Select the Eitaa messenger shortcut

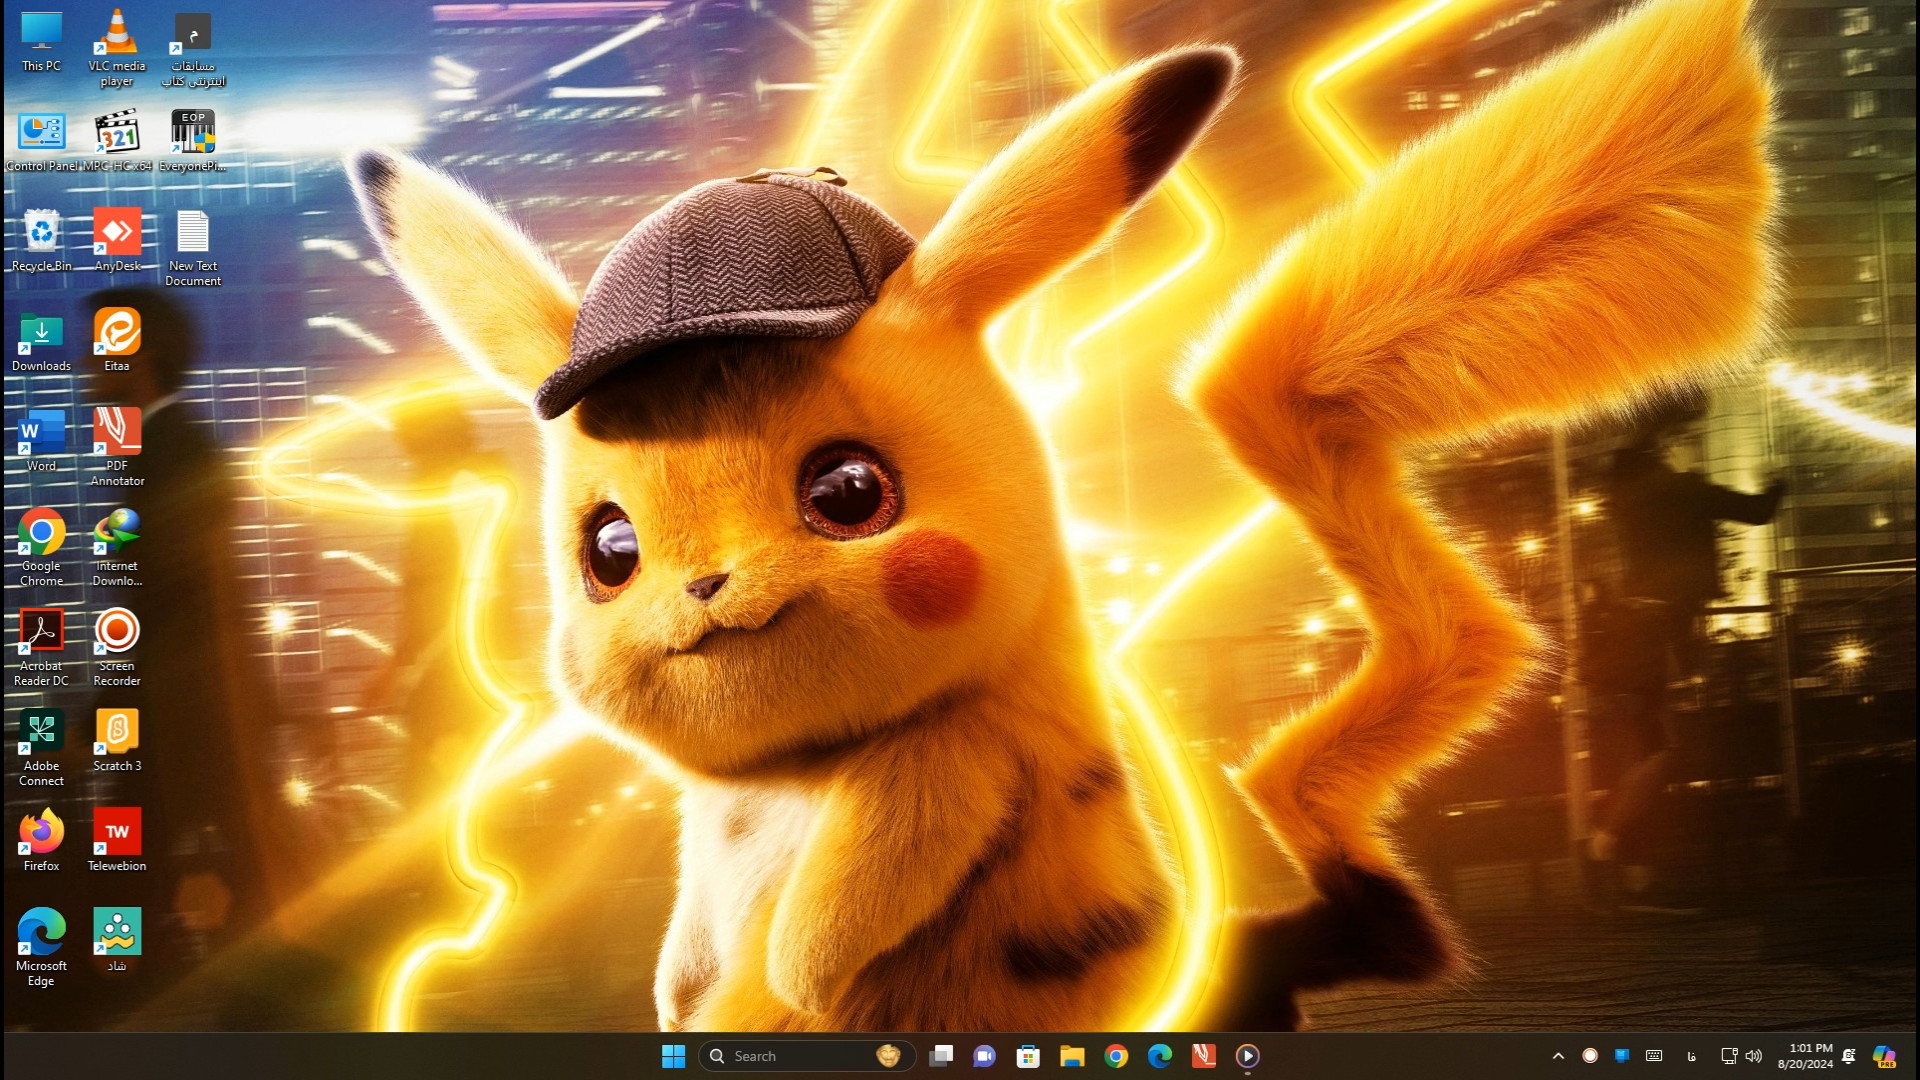117,341
